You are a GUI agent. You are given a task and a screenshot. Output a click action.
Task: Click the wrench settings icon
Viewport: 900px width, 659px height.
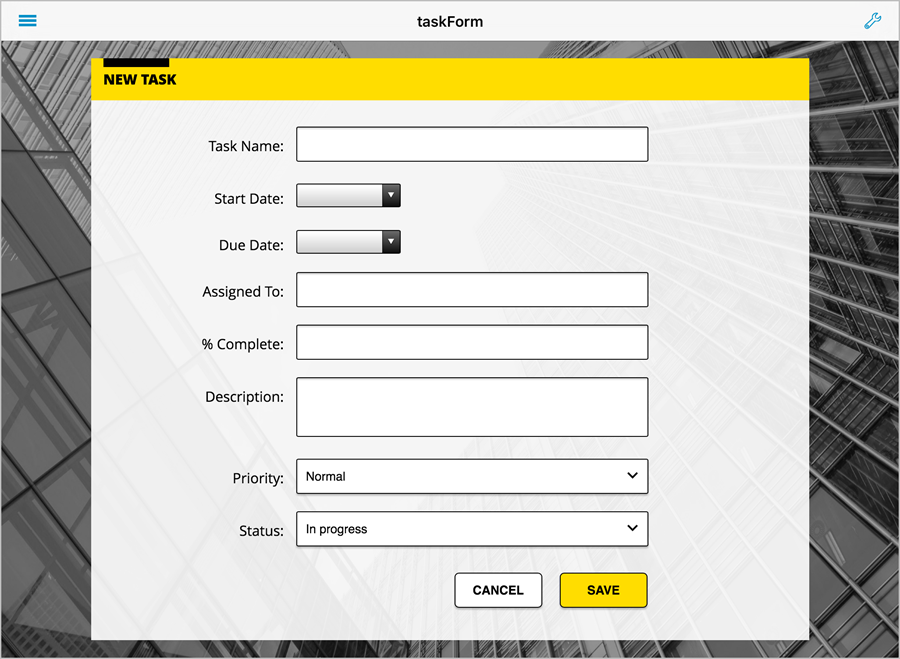coord(872,21)
